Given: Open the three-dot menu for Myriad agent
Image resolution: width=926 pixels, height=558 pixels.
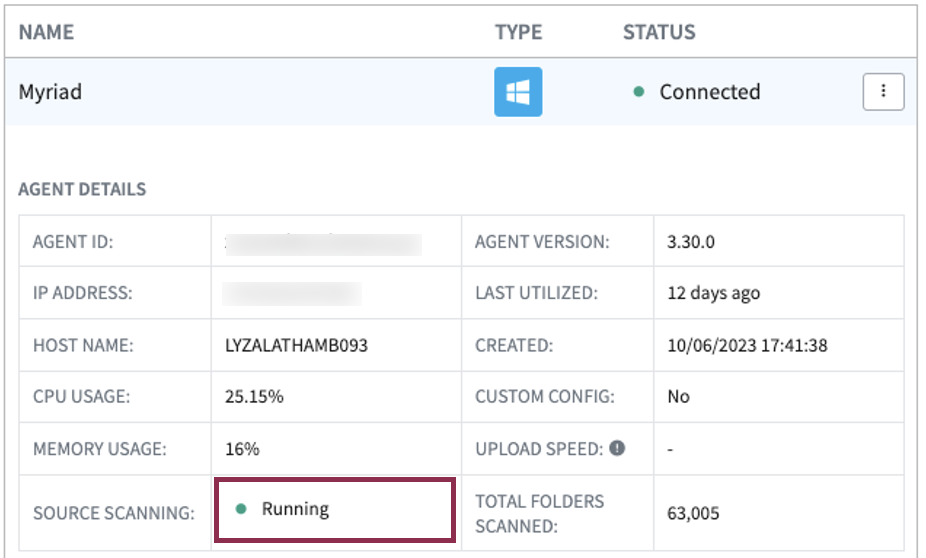Looking at the screenshot, I should pyautogui.click(x=883, y=92).
